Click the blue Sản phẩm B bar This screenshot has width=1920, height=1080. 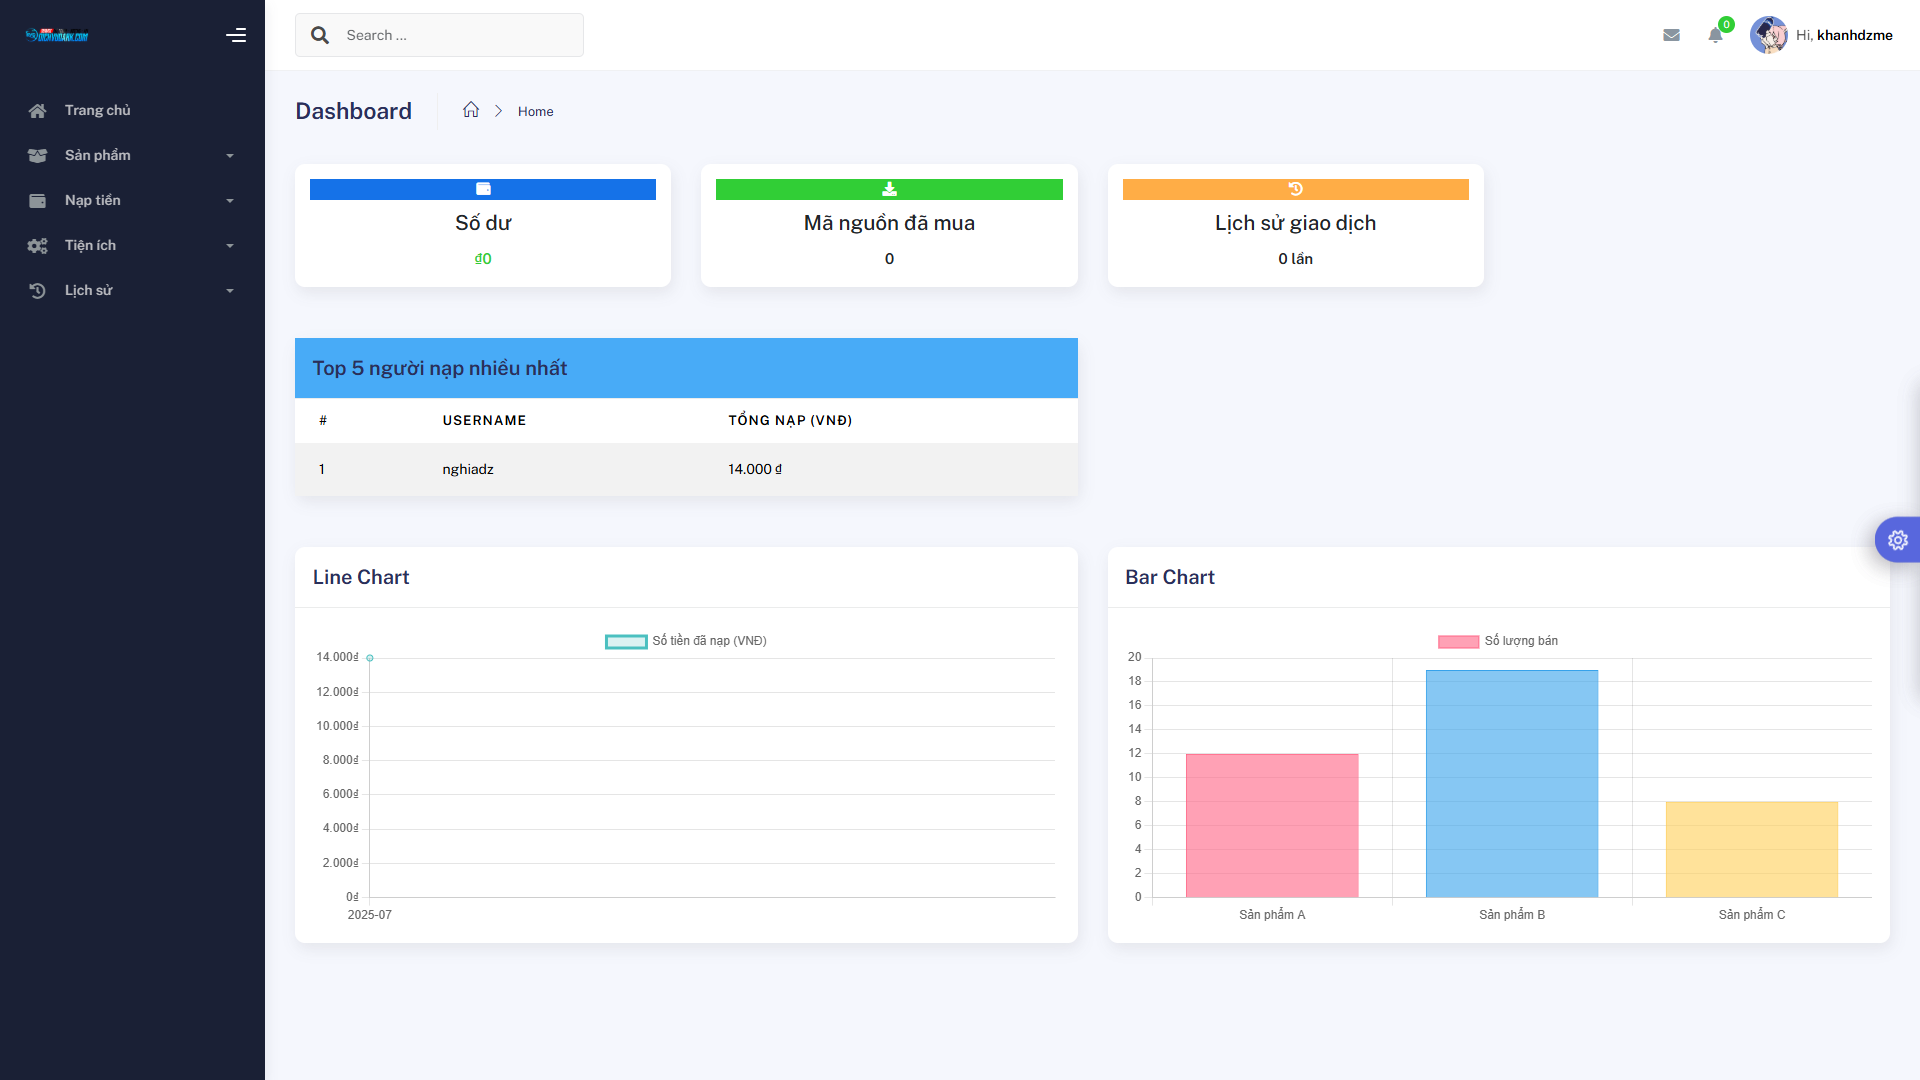click(x=1511, y=783)
